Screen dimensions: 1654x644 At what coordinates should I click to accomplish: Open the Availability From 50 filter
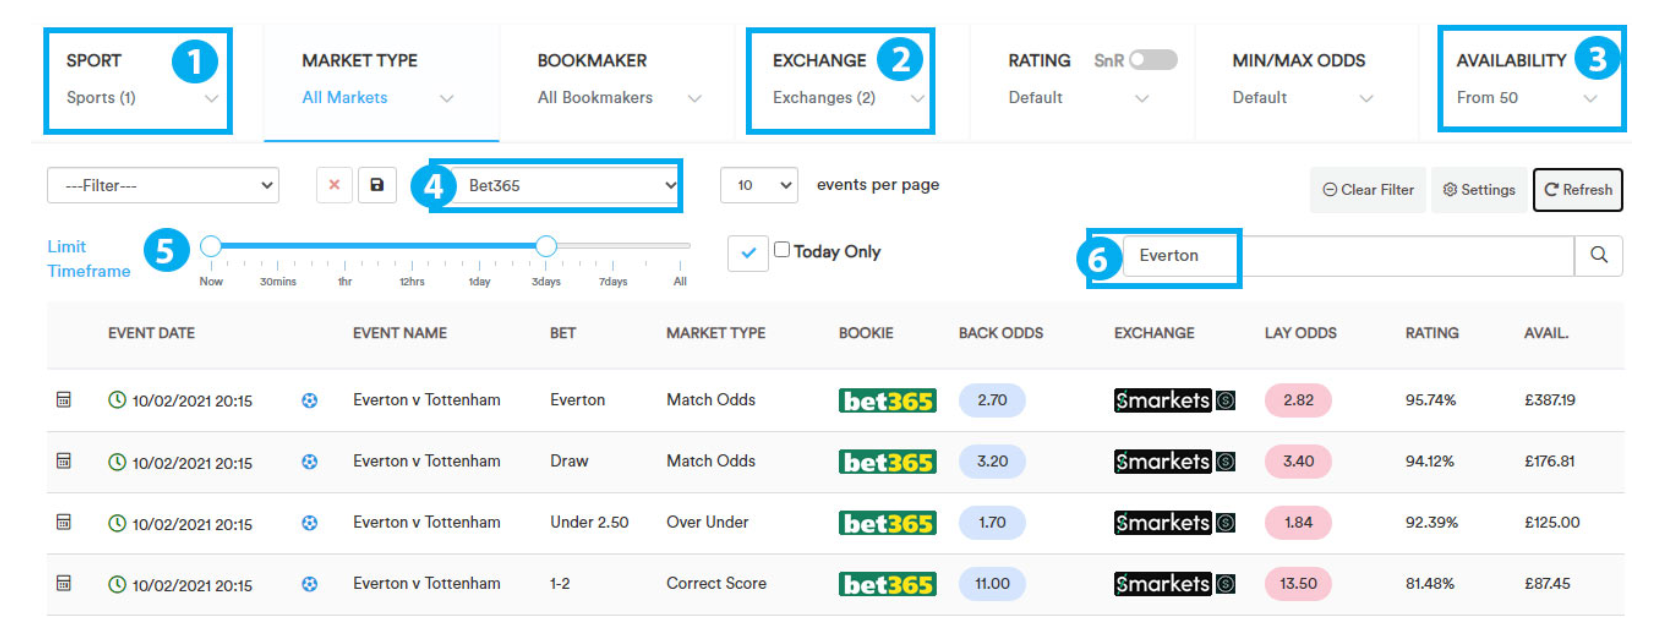coord(1531,79)
